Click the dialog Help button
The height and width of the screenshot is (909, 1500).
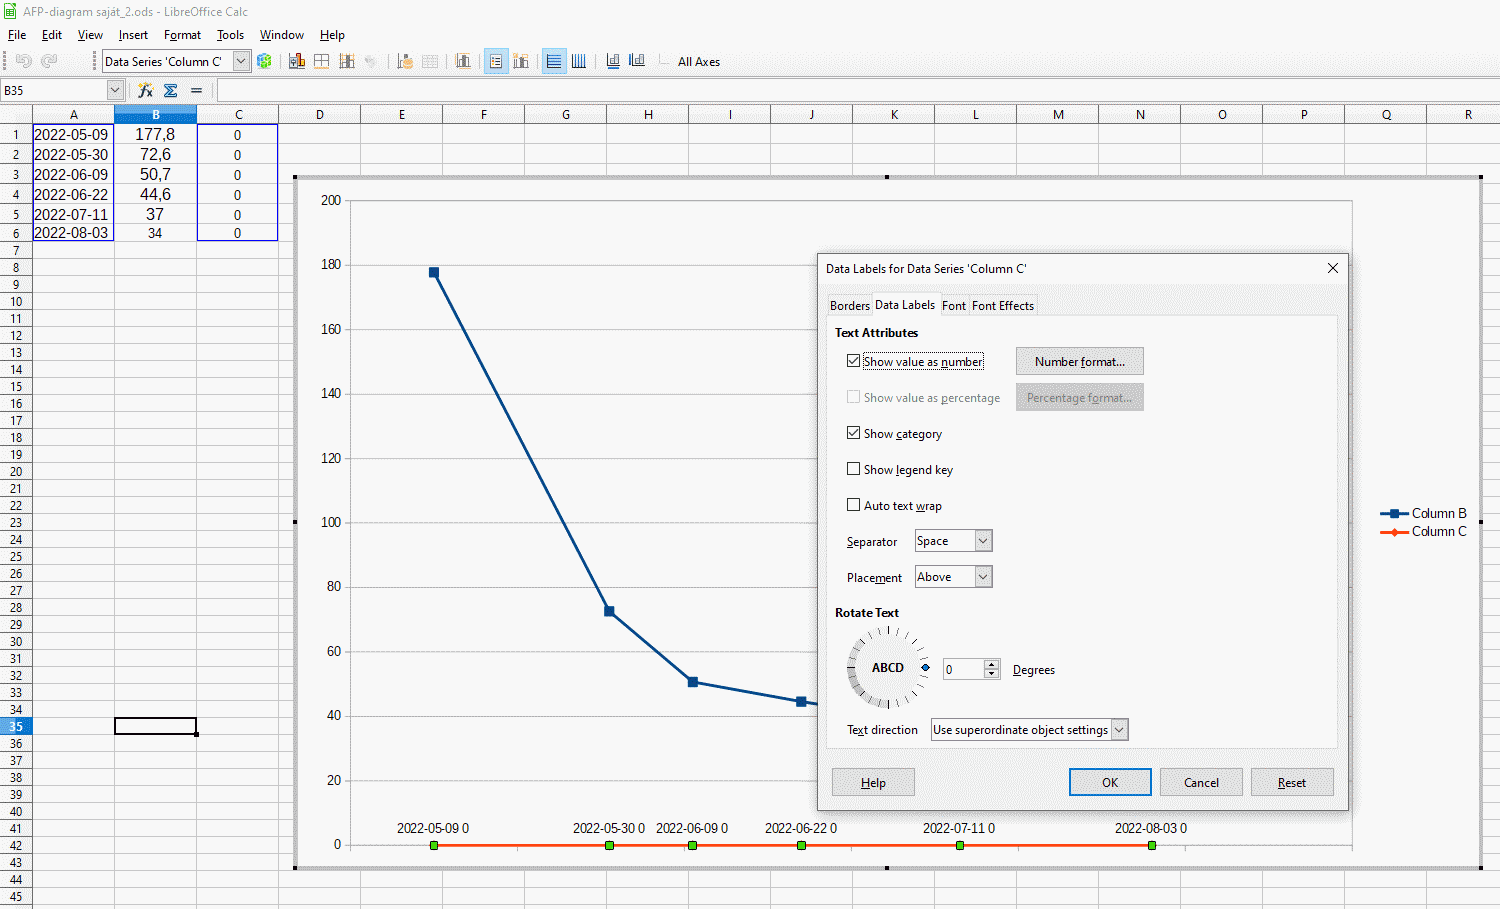(873, 782)
